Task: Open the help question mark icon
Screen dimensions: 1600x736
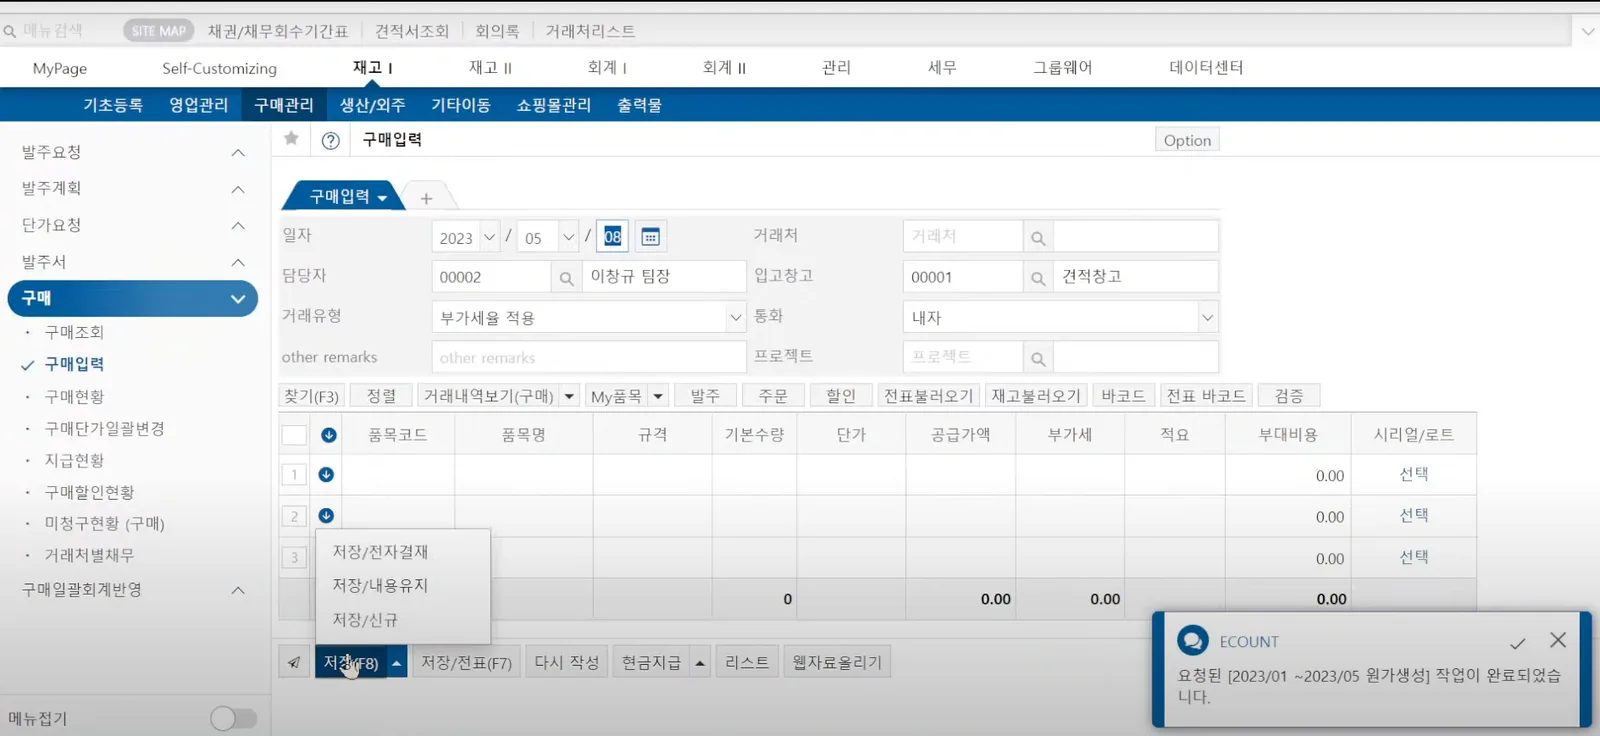Action: 331,141
